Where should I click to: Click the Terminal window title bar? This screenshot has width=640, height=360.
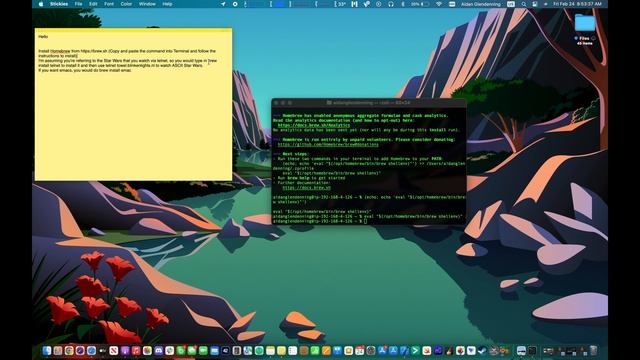369,103
